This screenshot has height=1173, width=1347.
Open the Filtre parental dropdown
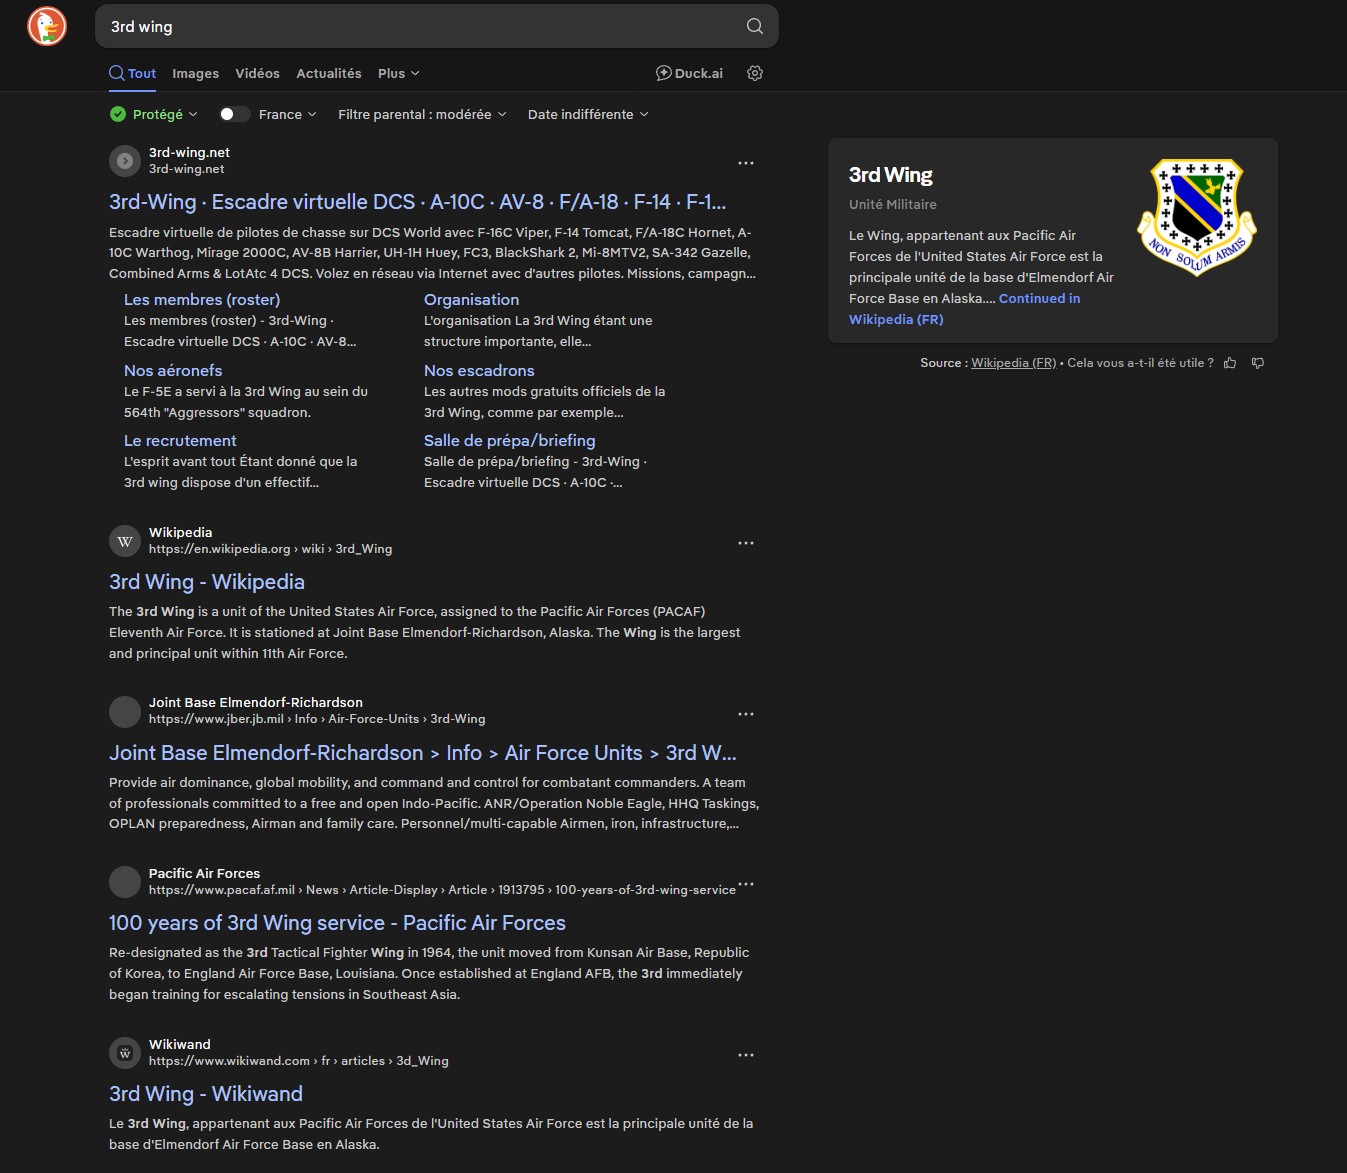(422, 114)
